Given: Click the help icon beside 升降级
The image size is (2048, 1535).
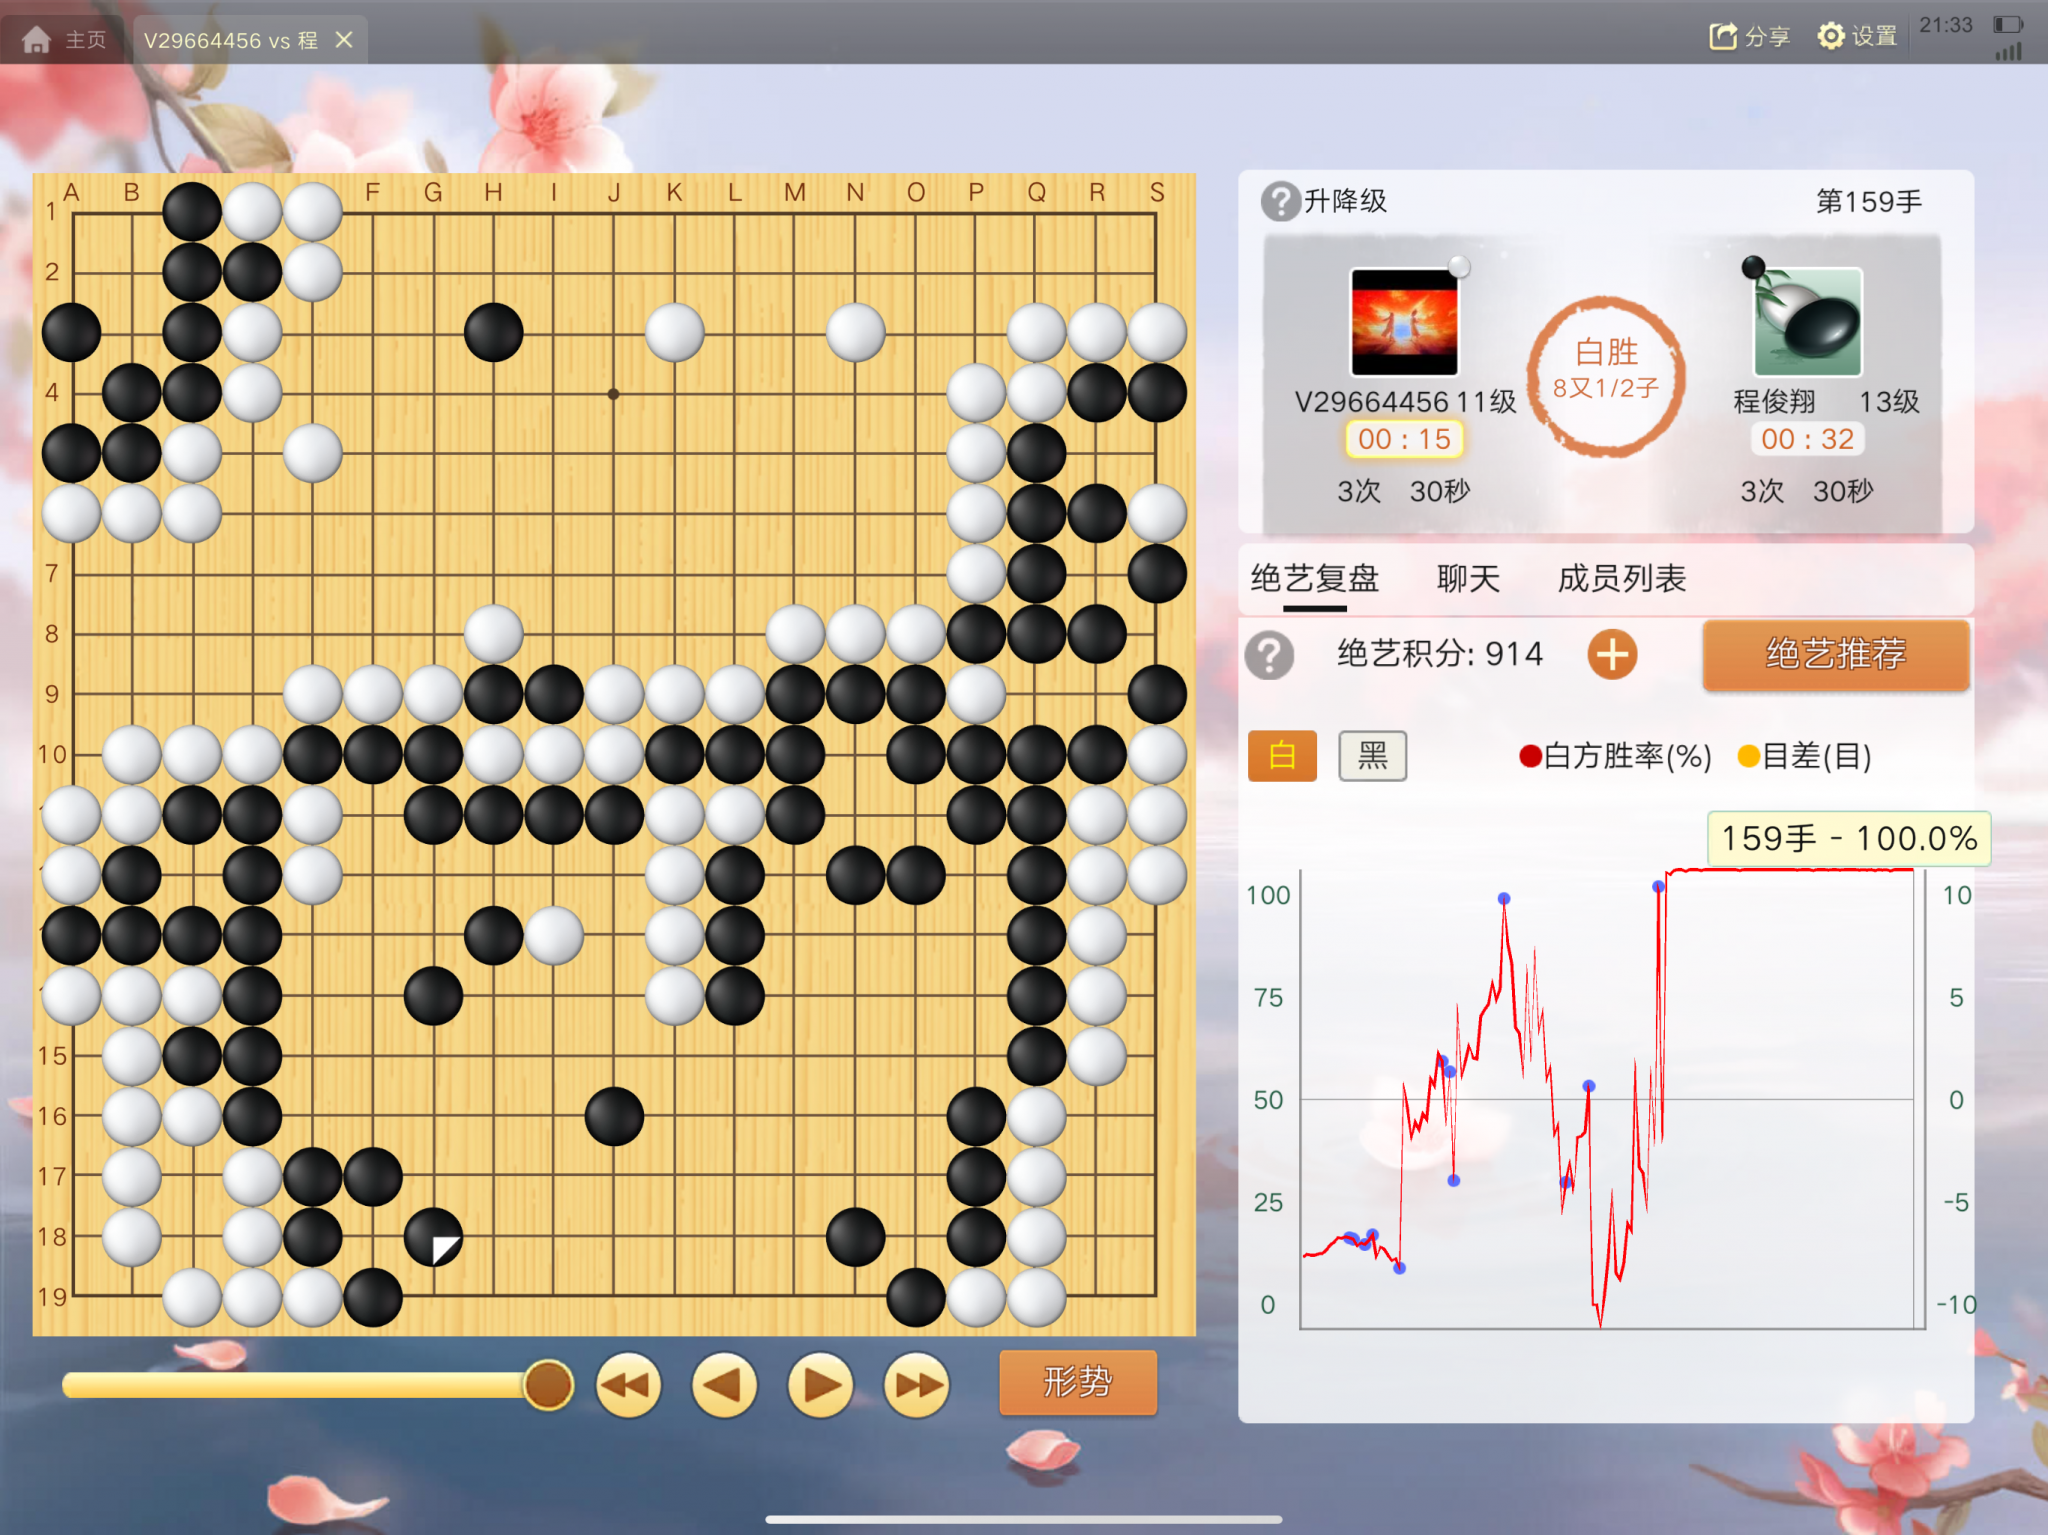Looking at the screenshot, I should point(1279,201).
